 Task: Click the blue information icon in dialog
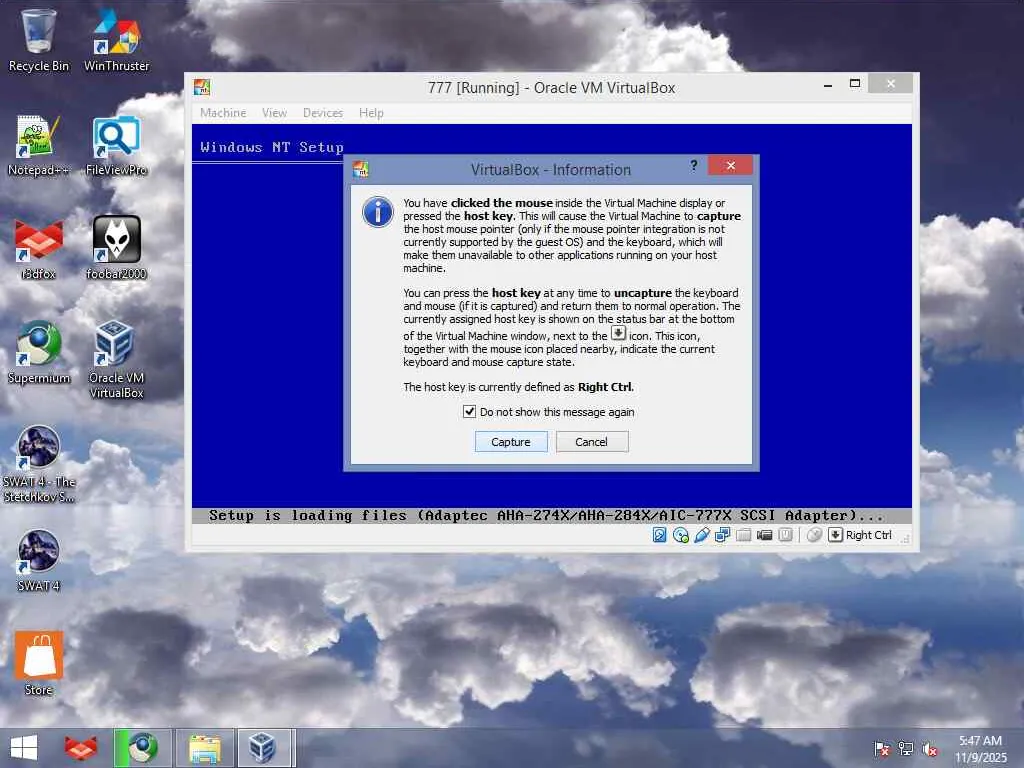pos(377,212)
